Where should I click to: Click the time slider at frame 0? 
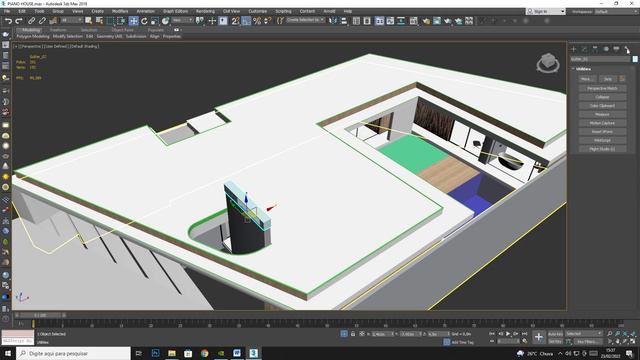pyautogui.click(x=40, y=315)
